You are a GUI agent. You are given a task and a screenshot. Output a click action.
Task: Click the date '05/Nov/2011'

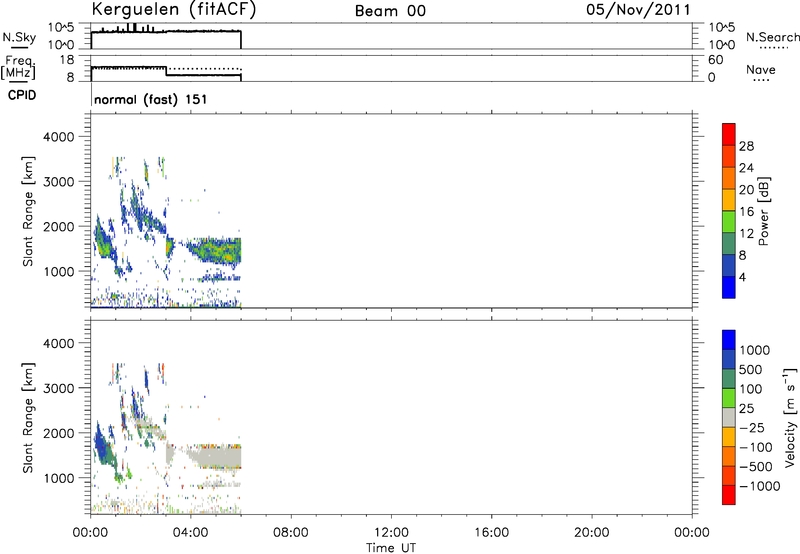click(638, 9)
